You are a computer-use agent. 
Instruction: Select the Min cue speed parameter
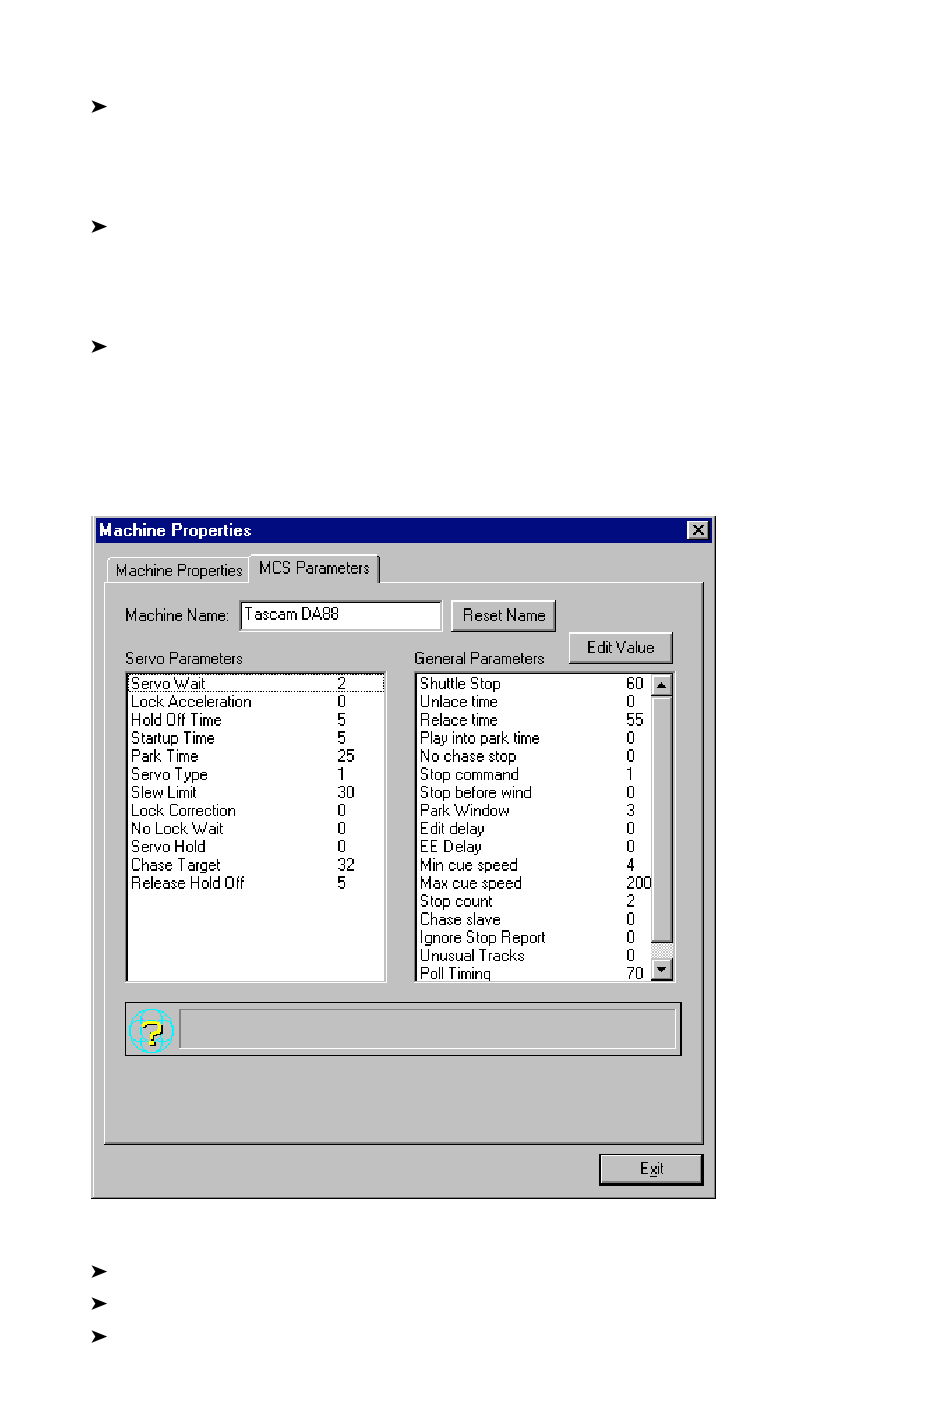click(x=534, y=865)
